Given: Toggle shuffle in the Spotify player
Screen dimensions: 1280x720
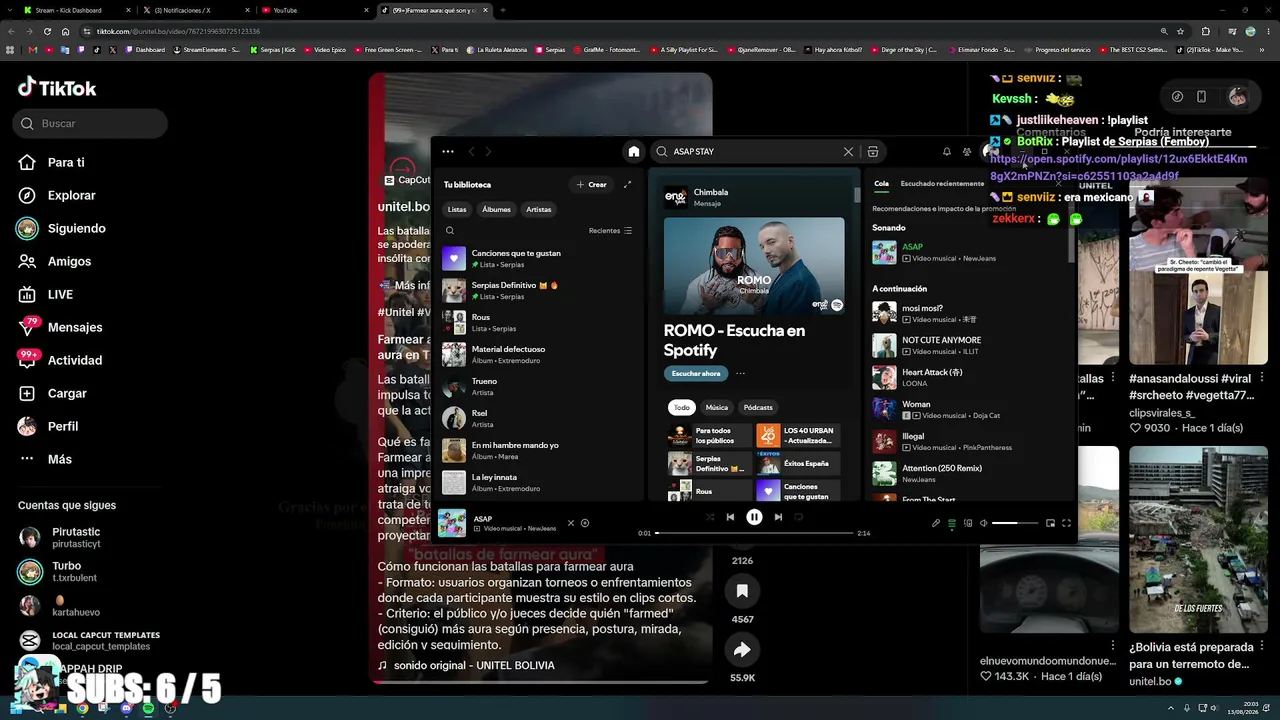Looking at the screenshot, I should [x=710, y=517].
